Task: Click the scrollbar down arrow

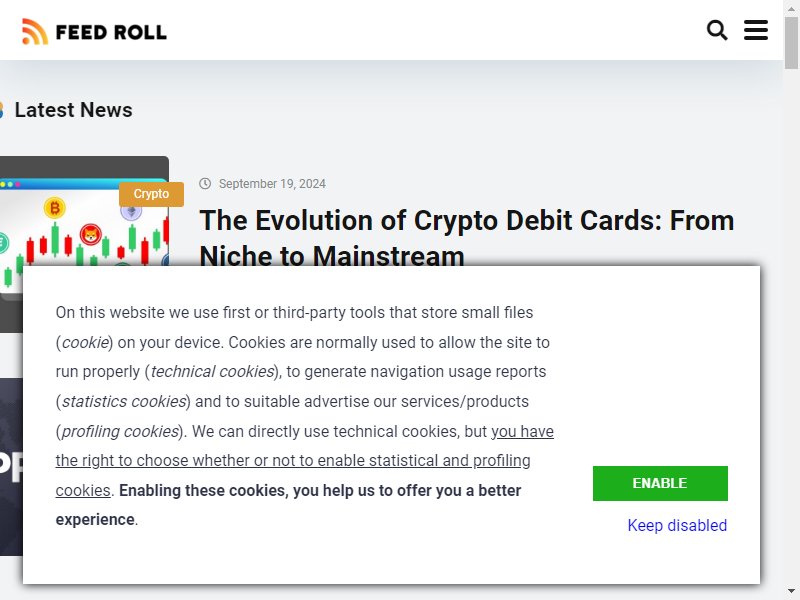Action: click(791, 592)
